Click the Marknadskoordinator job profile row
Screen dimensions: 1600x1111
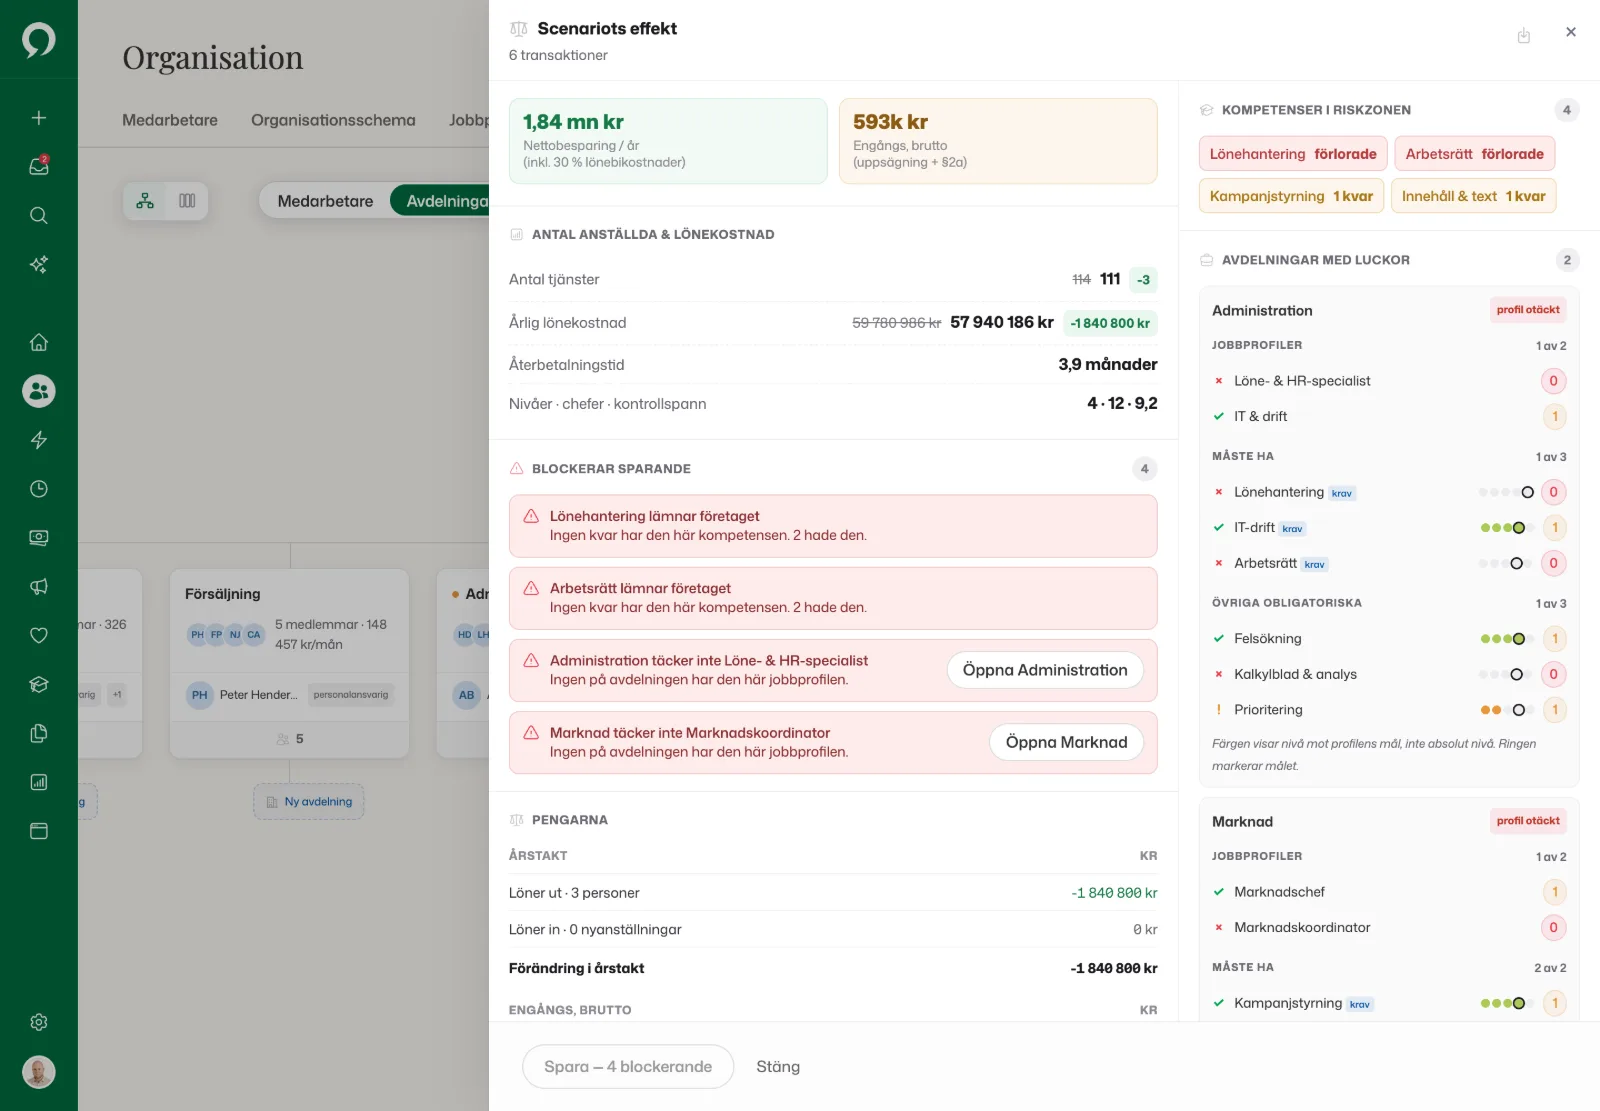(x=1389, y=928)
